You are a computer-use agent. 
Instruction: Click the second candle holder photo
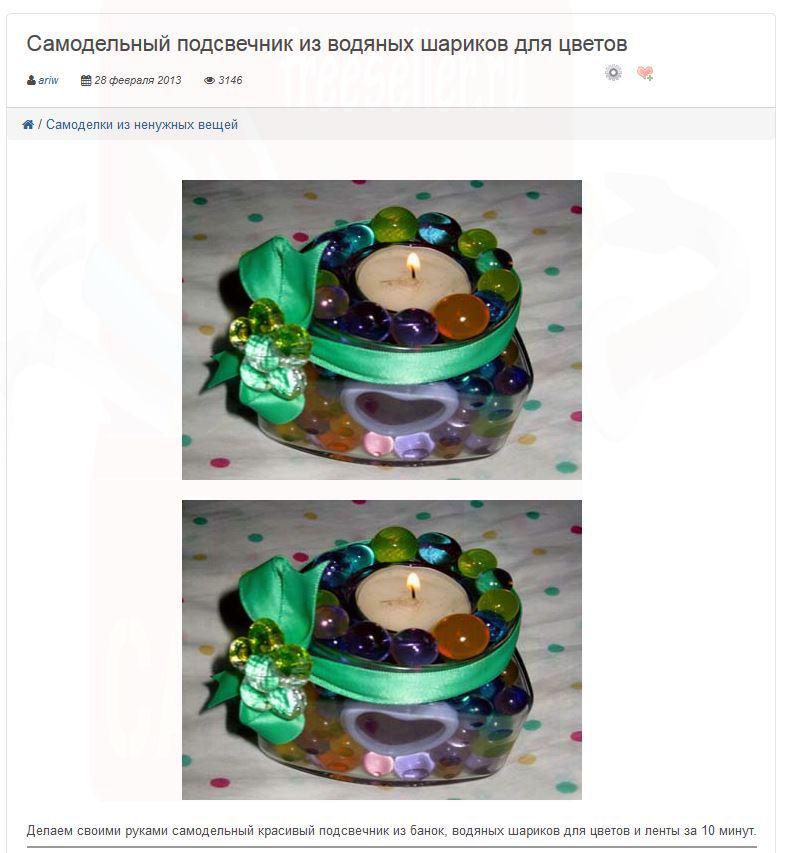tap(382, 650)
